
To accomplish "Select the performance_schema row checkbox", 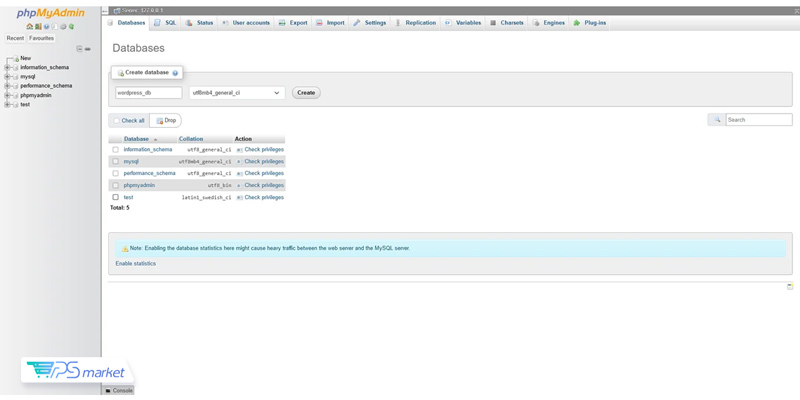I will pyautogui.click(x=116, y=173).
